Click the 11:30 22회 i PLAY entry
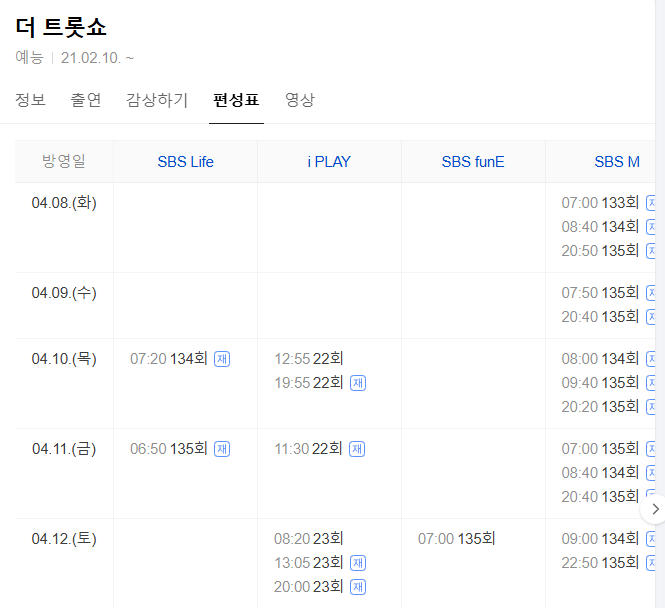 pos(308,449)
